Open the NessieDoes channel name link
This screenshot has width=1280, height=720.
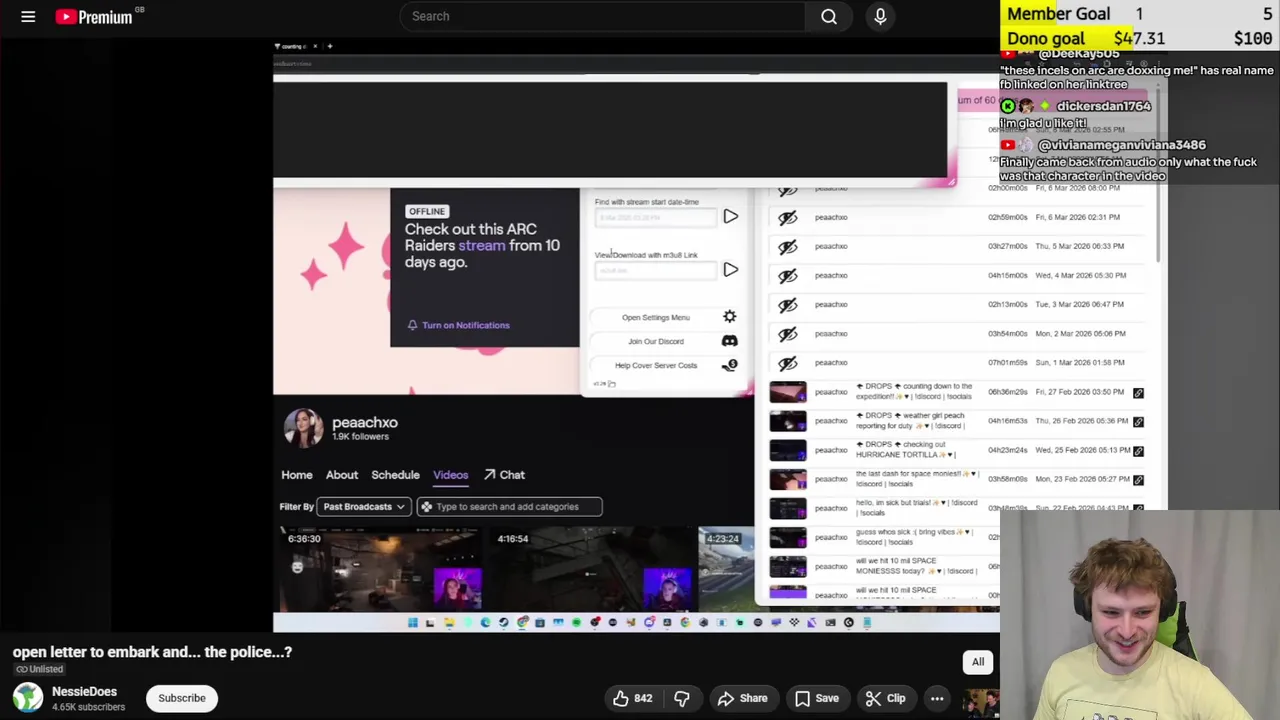[x=84, y=691]
